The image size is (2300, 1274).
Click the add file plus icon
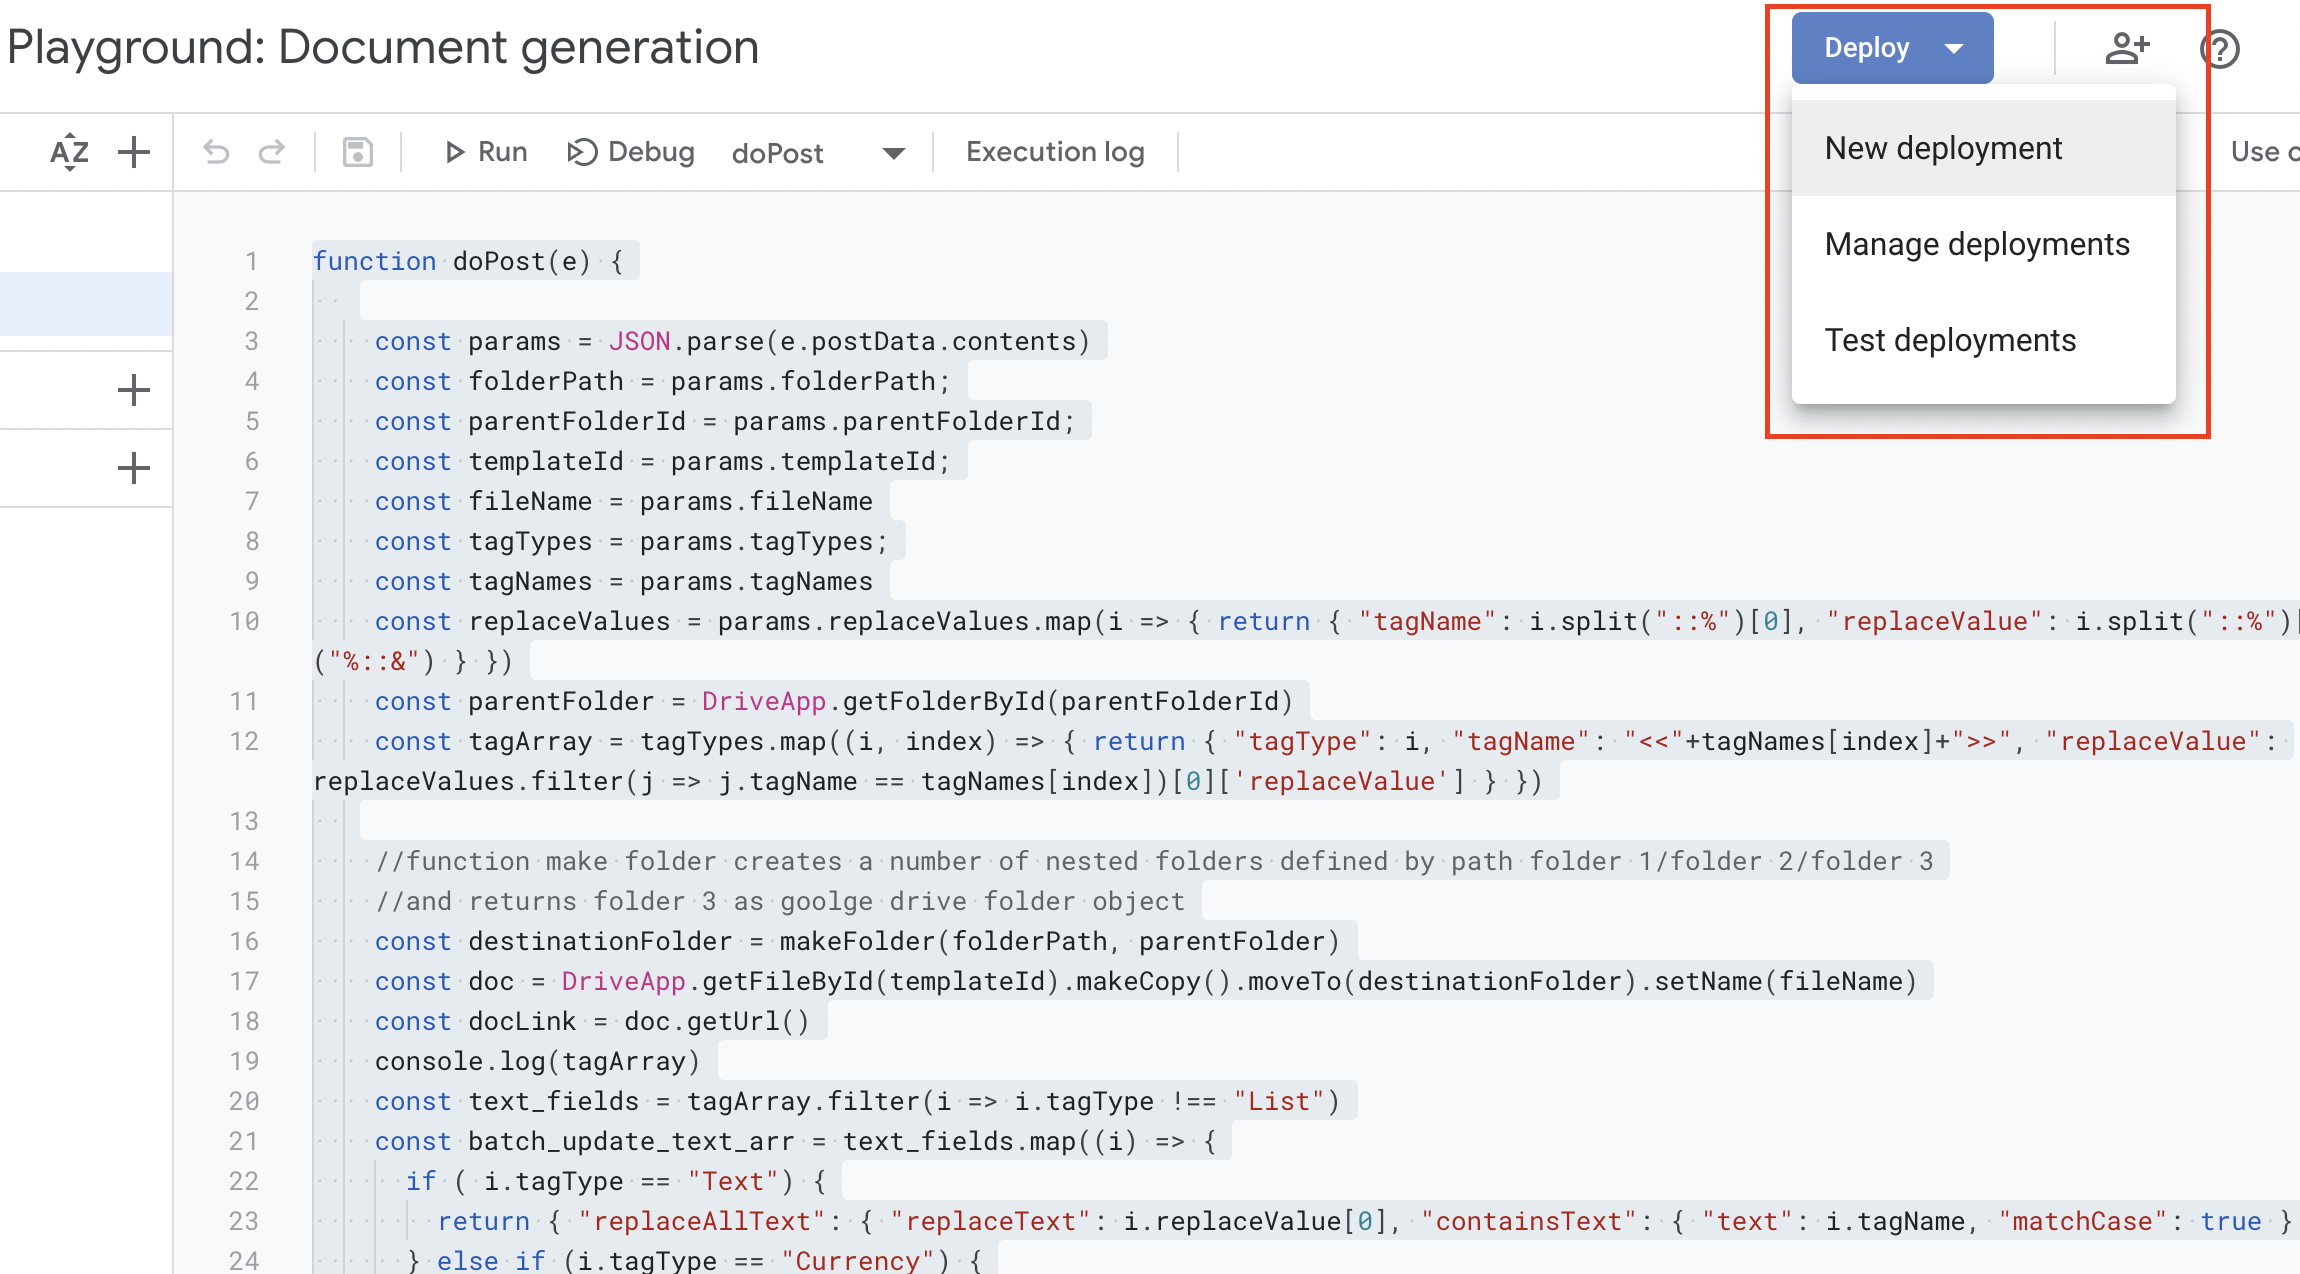(x=133, y=152)
